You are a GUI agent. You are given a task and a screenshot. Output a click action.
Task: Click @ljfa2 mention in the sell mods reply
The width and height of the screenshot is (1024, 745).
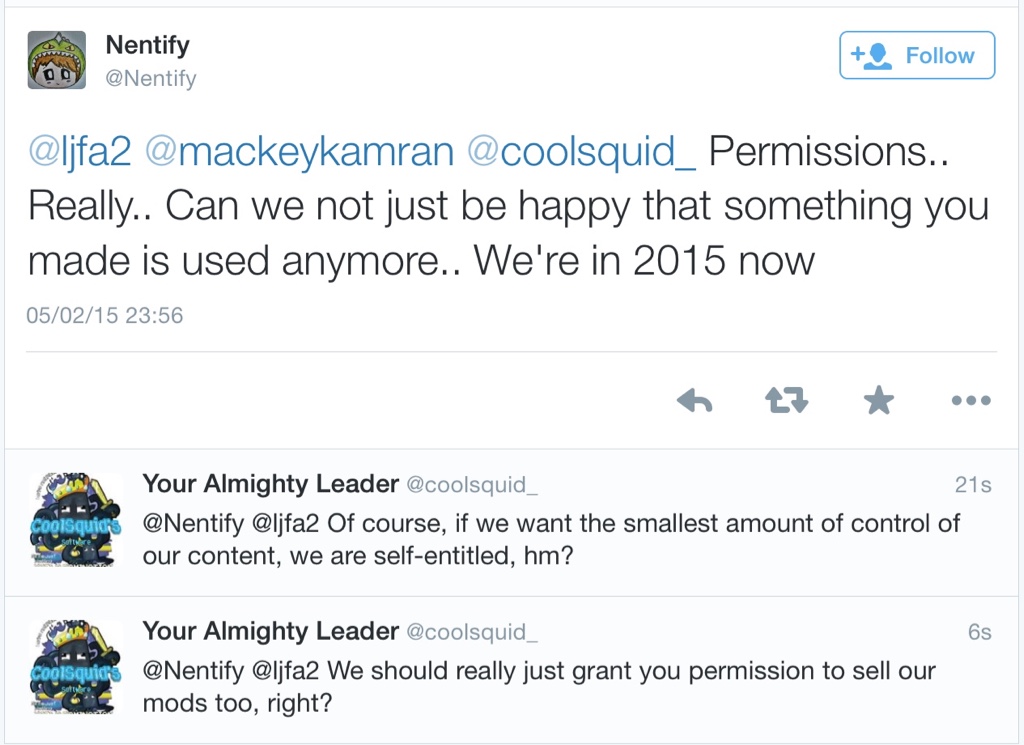click(x=287, y=670)
